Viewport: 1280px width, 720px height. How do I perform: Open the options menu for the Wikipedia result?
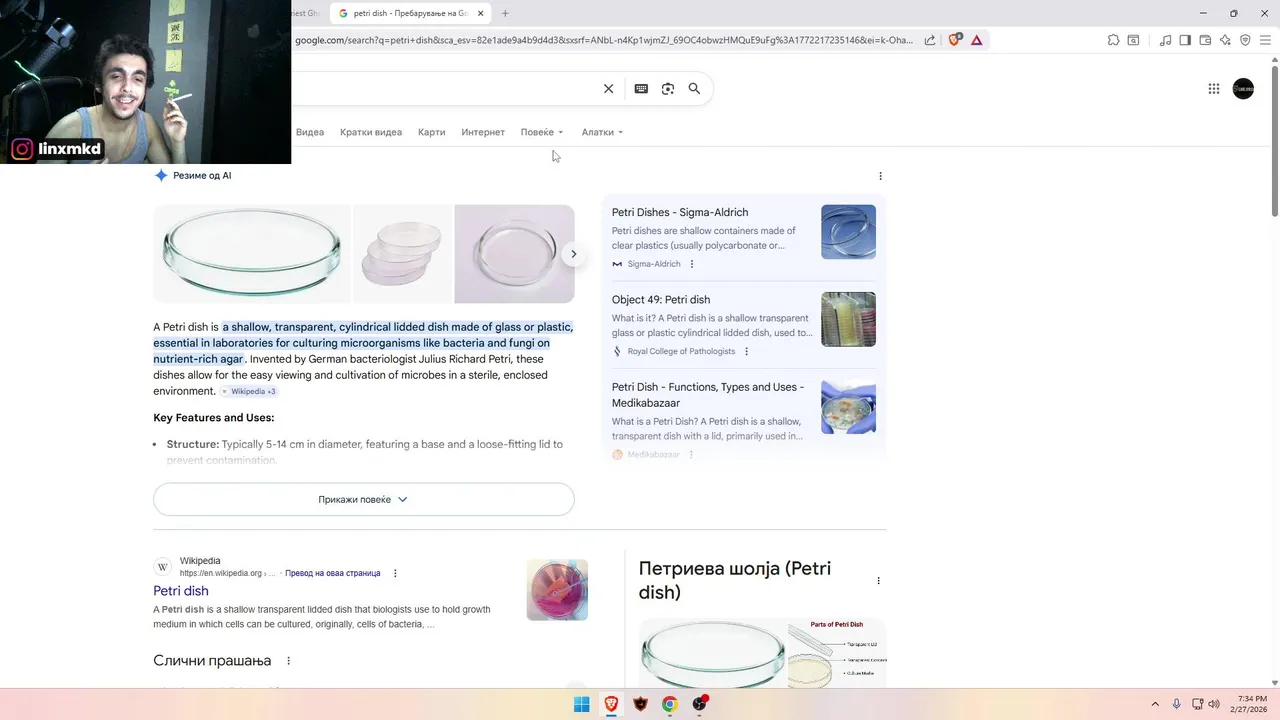coord(395,574)
